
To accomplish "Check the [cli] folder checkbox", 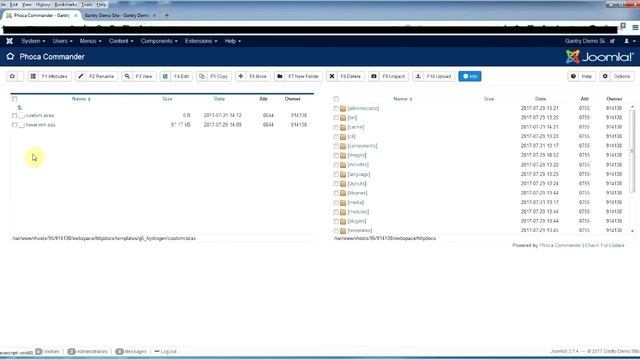I will pyautogui.click(x=336, y=137).
